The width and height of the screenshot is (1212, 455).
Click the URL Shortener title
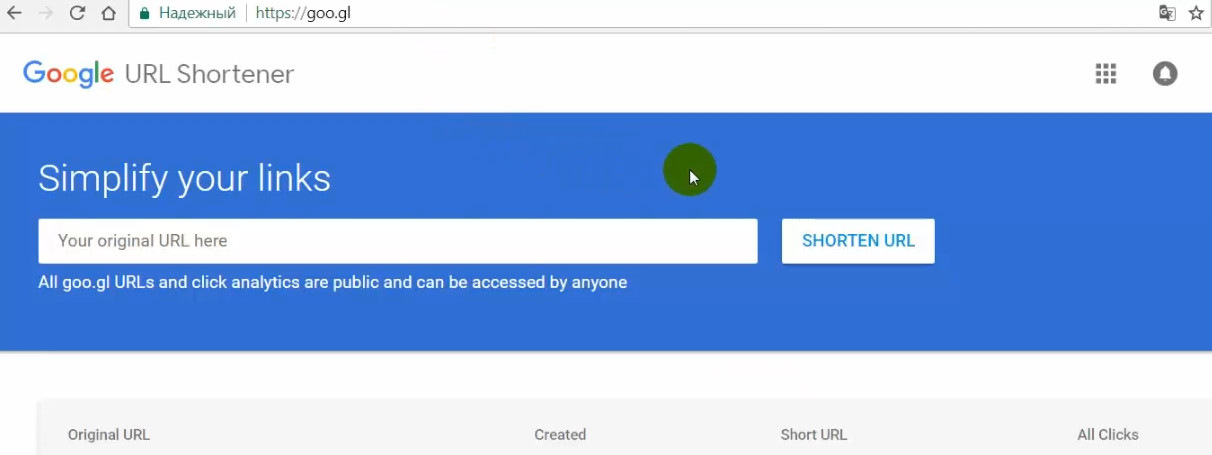pos(209,74)
